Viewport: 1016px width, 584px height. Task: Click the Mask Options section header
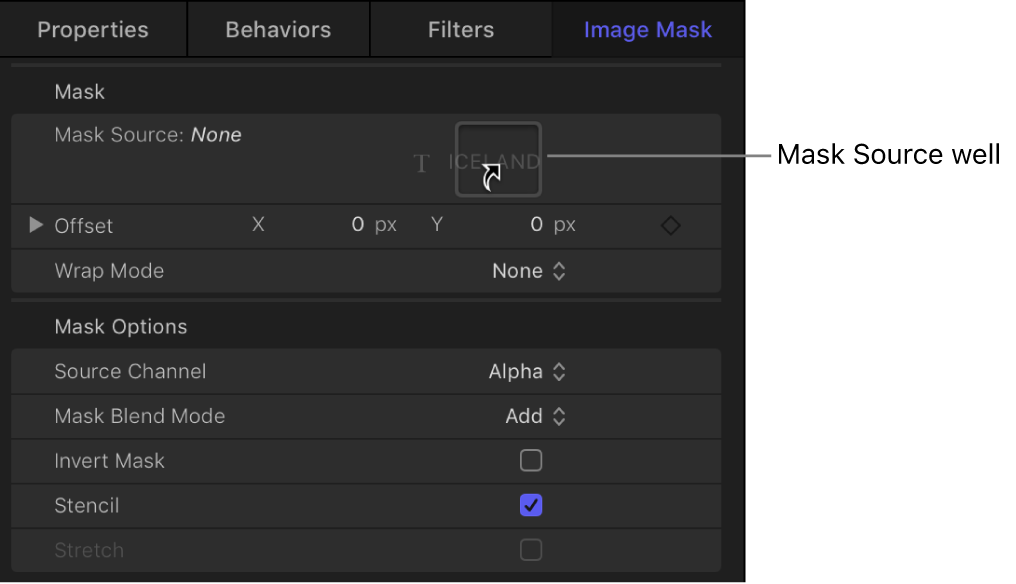pyautogui.click(x=120, y=326)
